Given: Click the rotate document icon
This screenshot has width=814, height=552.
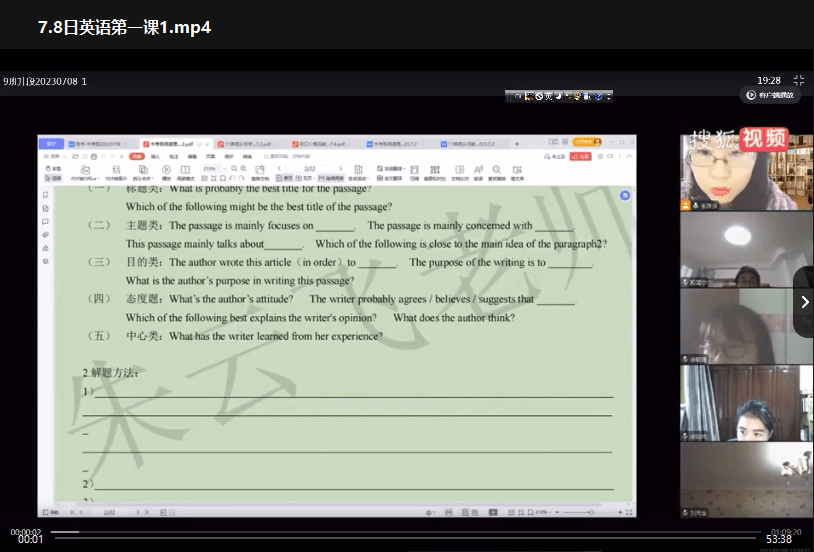Looking at the screenshot, I should (260, 173).
